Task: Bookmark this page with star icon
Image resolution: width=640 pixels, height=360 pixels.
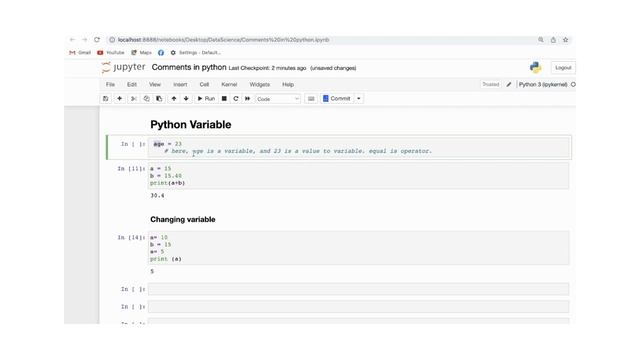Action: pos(565,40)
